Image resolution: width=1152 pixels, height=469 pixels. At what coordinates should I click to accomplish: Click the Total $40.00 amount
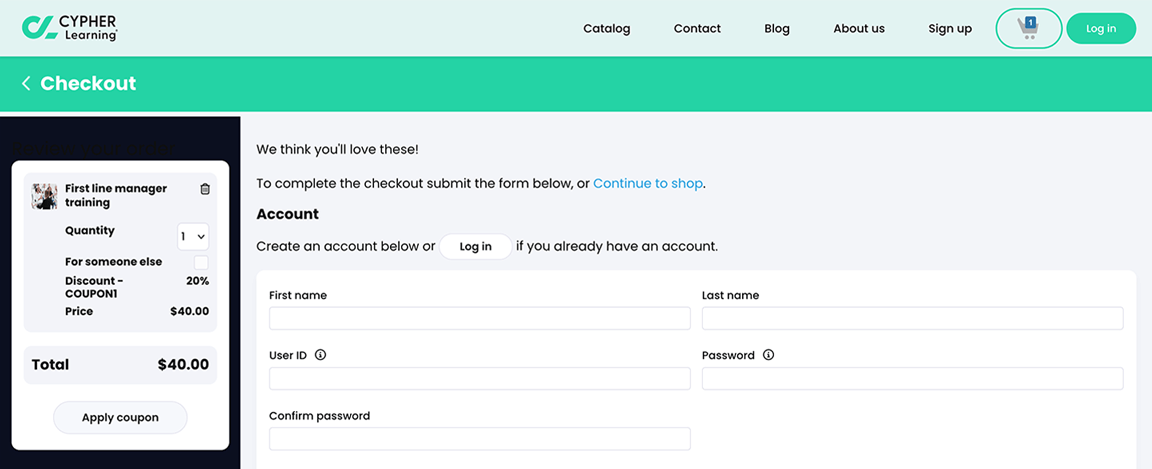tap(183, 365)
